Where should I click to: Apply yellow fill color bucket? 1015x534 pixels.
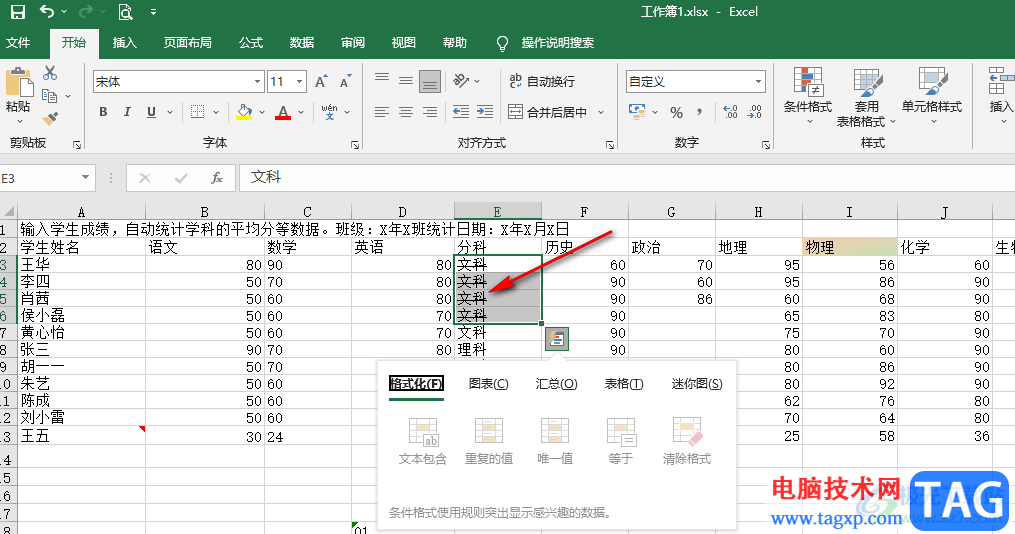point(244,112)
